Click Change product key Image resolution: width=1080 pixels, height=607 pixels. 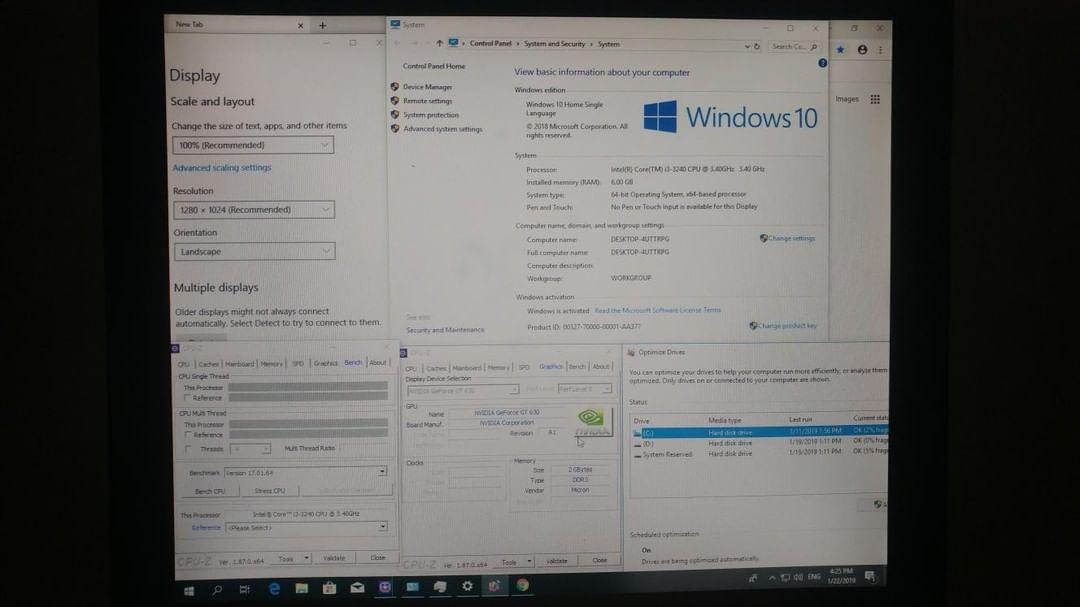(x=787, y=326)
